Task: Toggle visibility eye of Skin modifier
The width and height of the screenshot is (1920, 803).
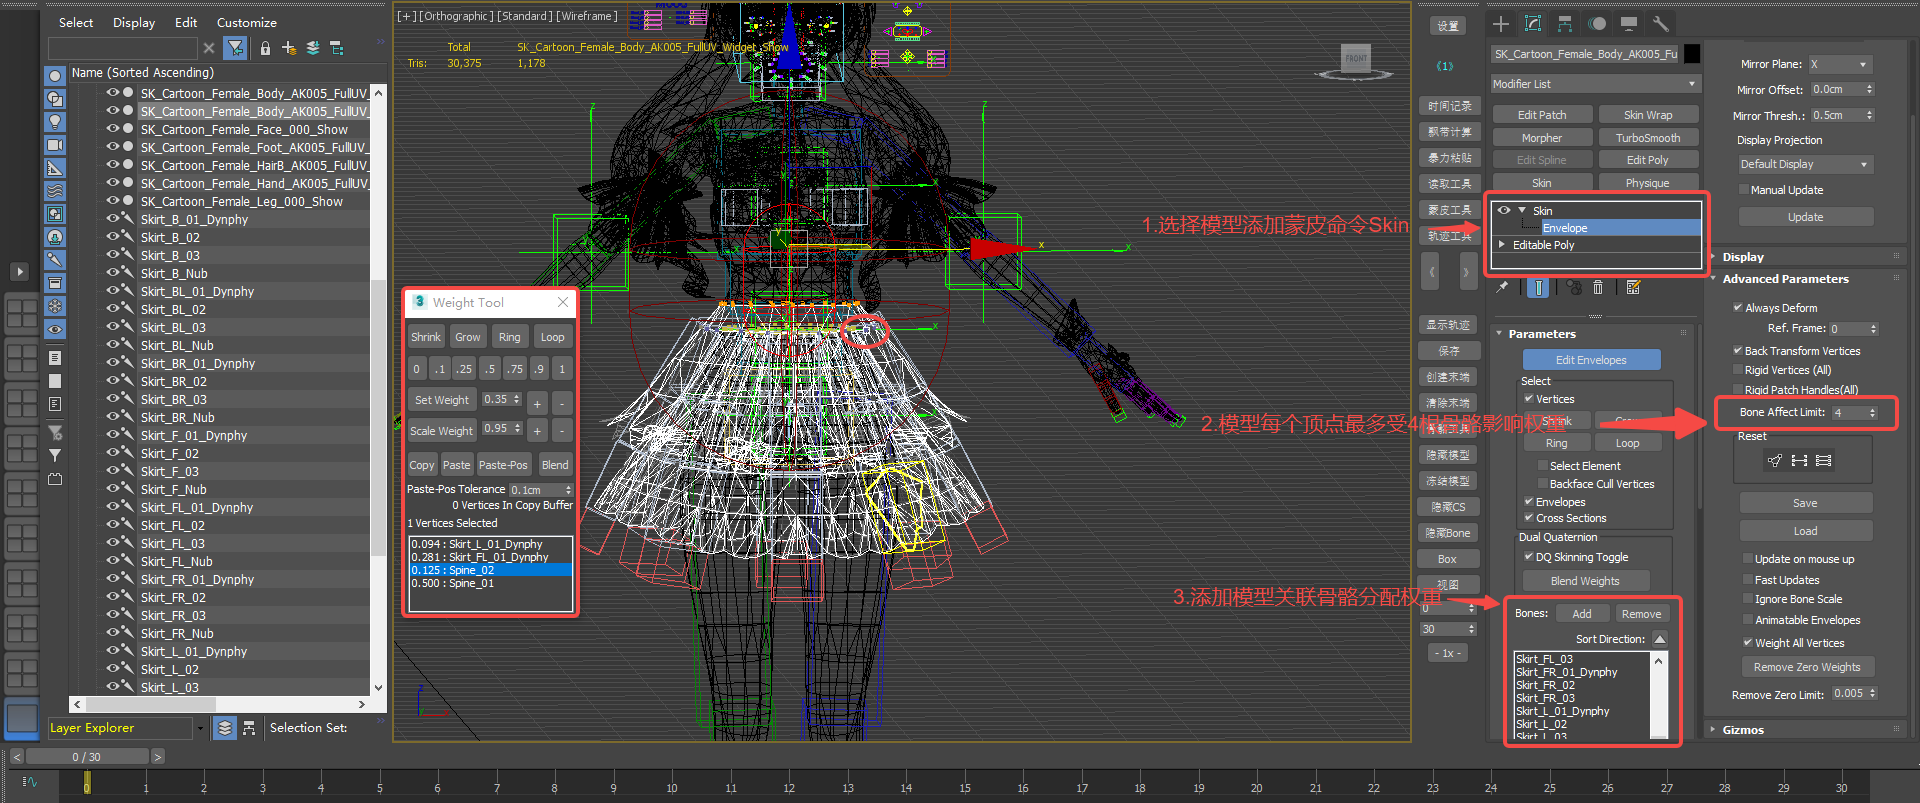Action: [1503, 210]
